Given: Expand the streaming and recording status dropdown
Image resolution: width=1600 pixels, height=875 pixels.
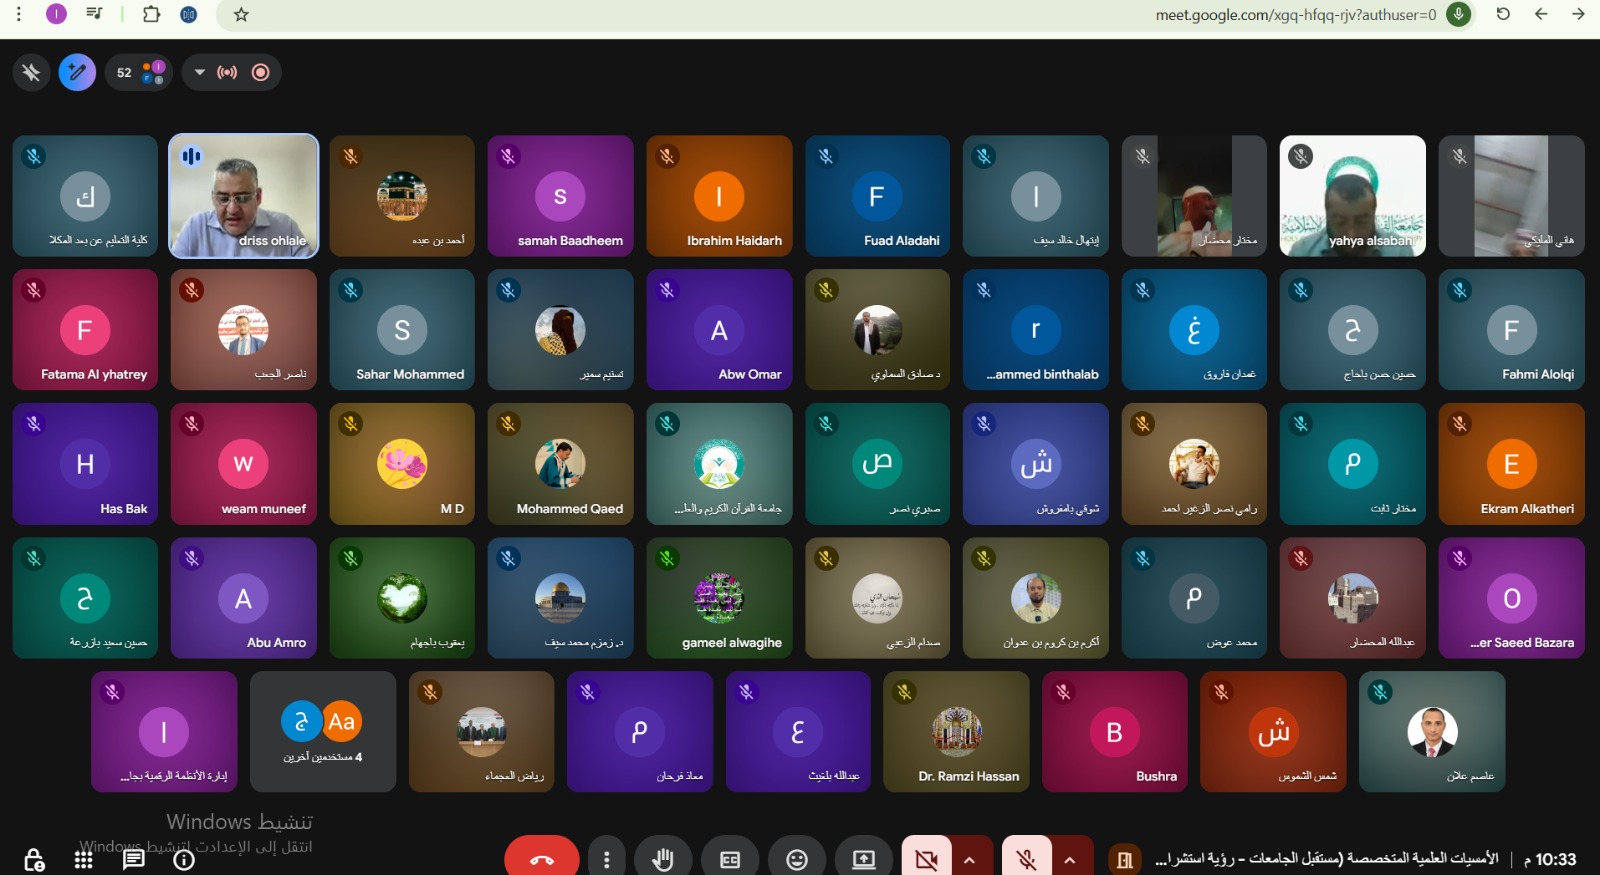Looking at the screenshot, I should [199, 72].
